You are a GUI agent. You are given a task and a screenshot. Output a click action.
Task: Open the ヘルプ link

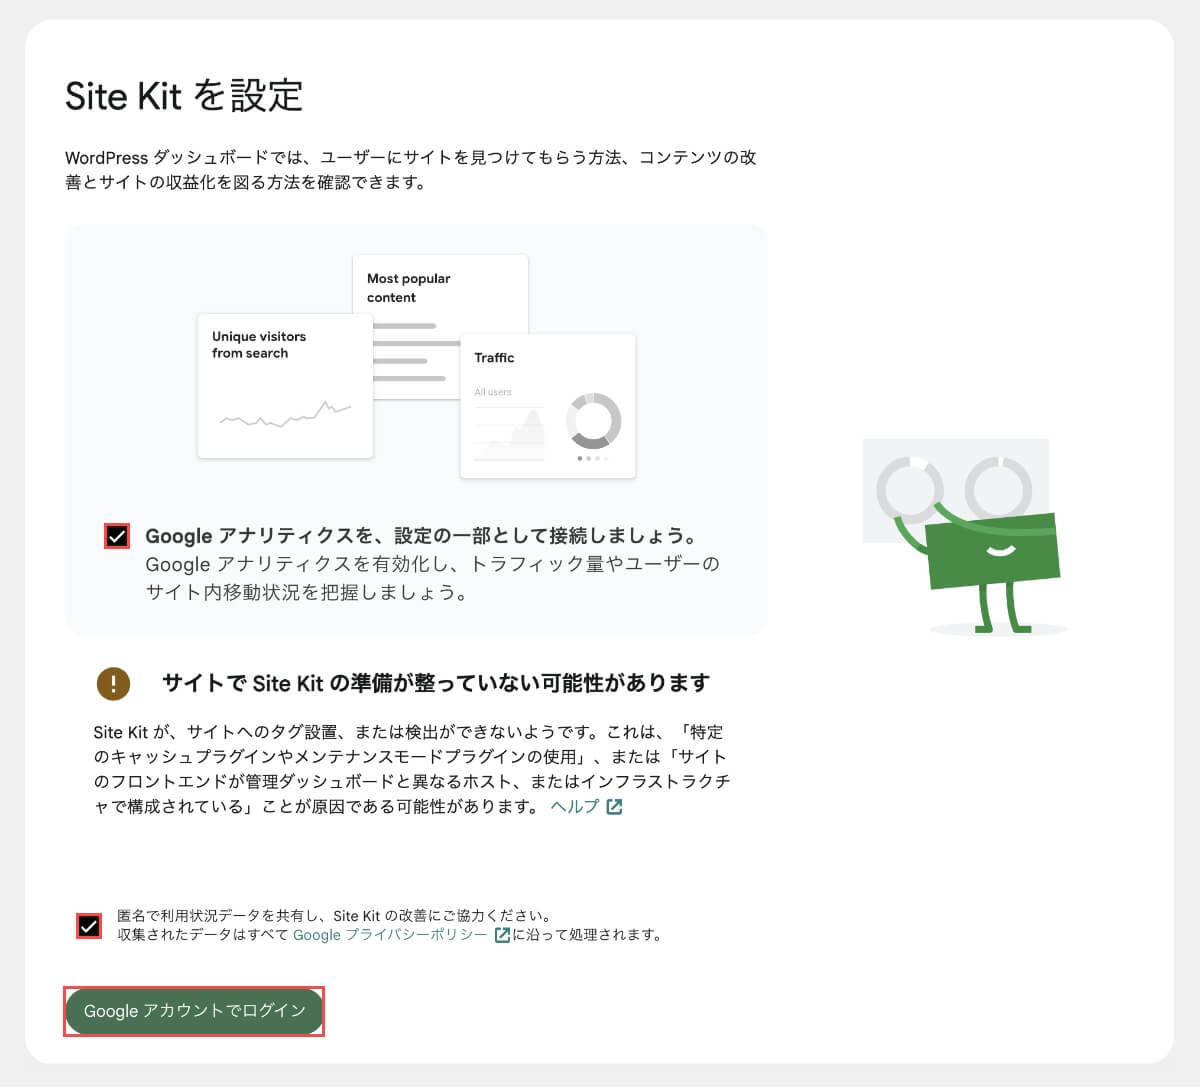[575, 806]
